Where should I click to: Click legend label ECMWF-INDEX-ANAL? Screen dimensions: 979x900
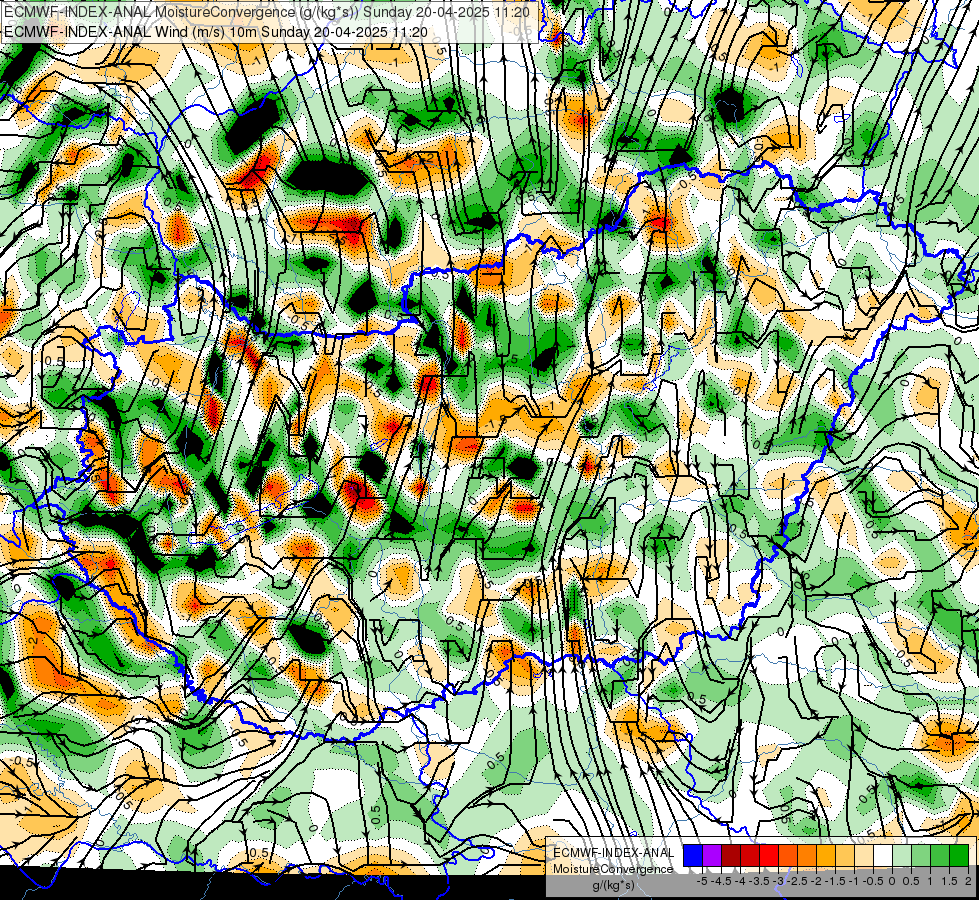614,853
